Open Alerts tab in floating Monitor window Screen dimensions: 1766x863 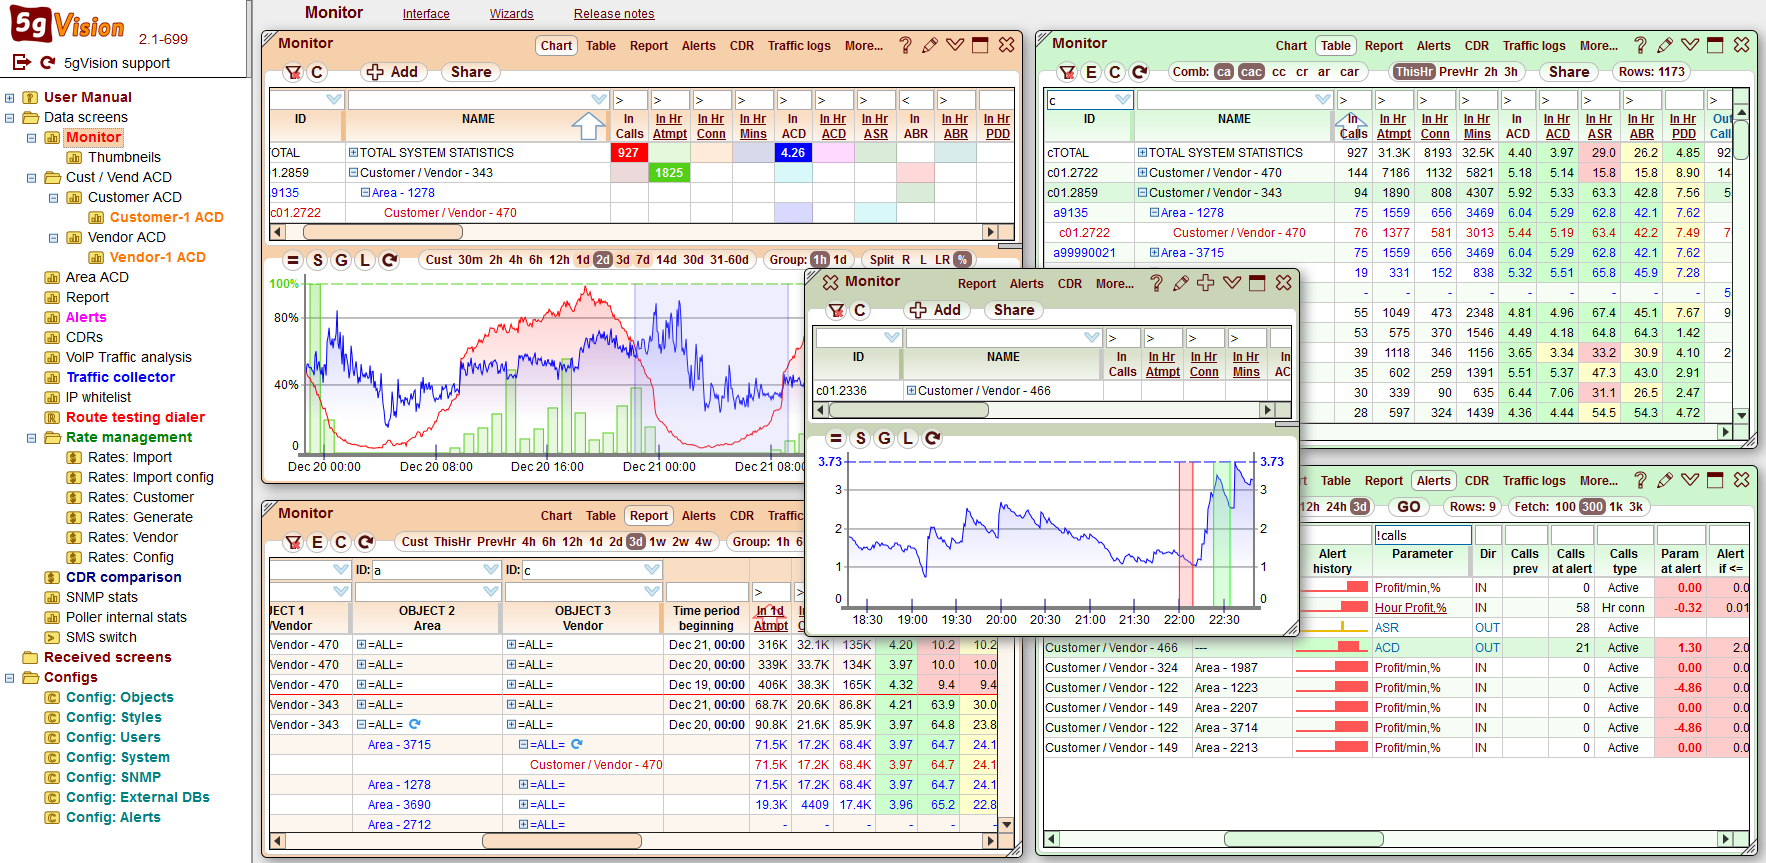pyautogui.click(x=1027, y=284)
